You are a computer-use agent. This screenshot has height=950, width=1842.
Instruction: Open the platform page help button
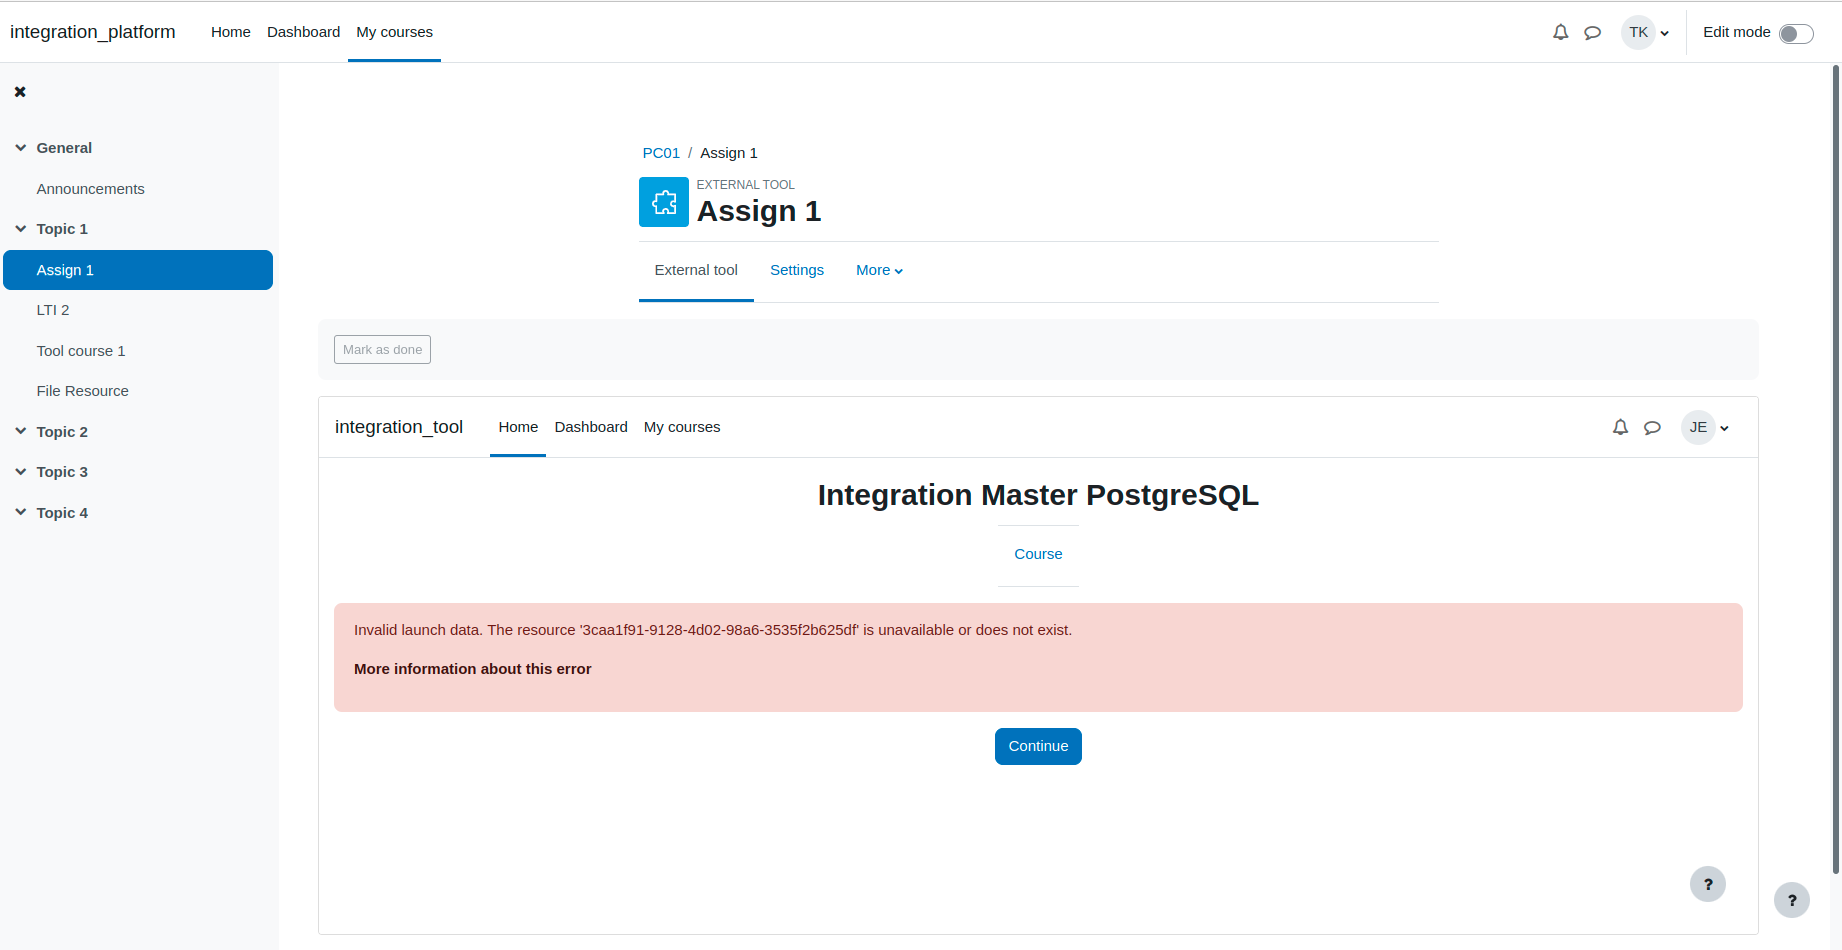point(1792,900)
